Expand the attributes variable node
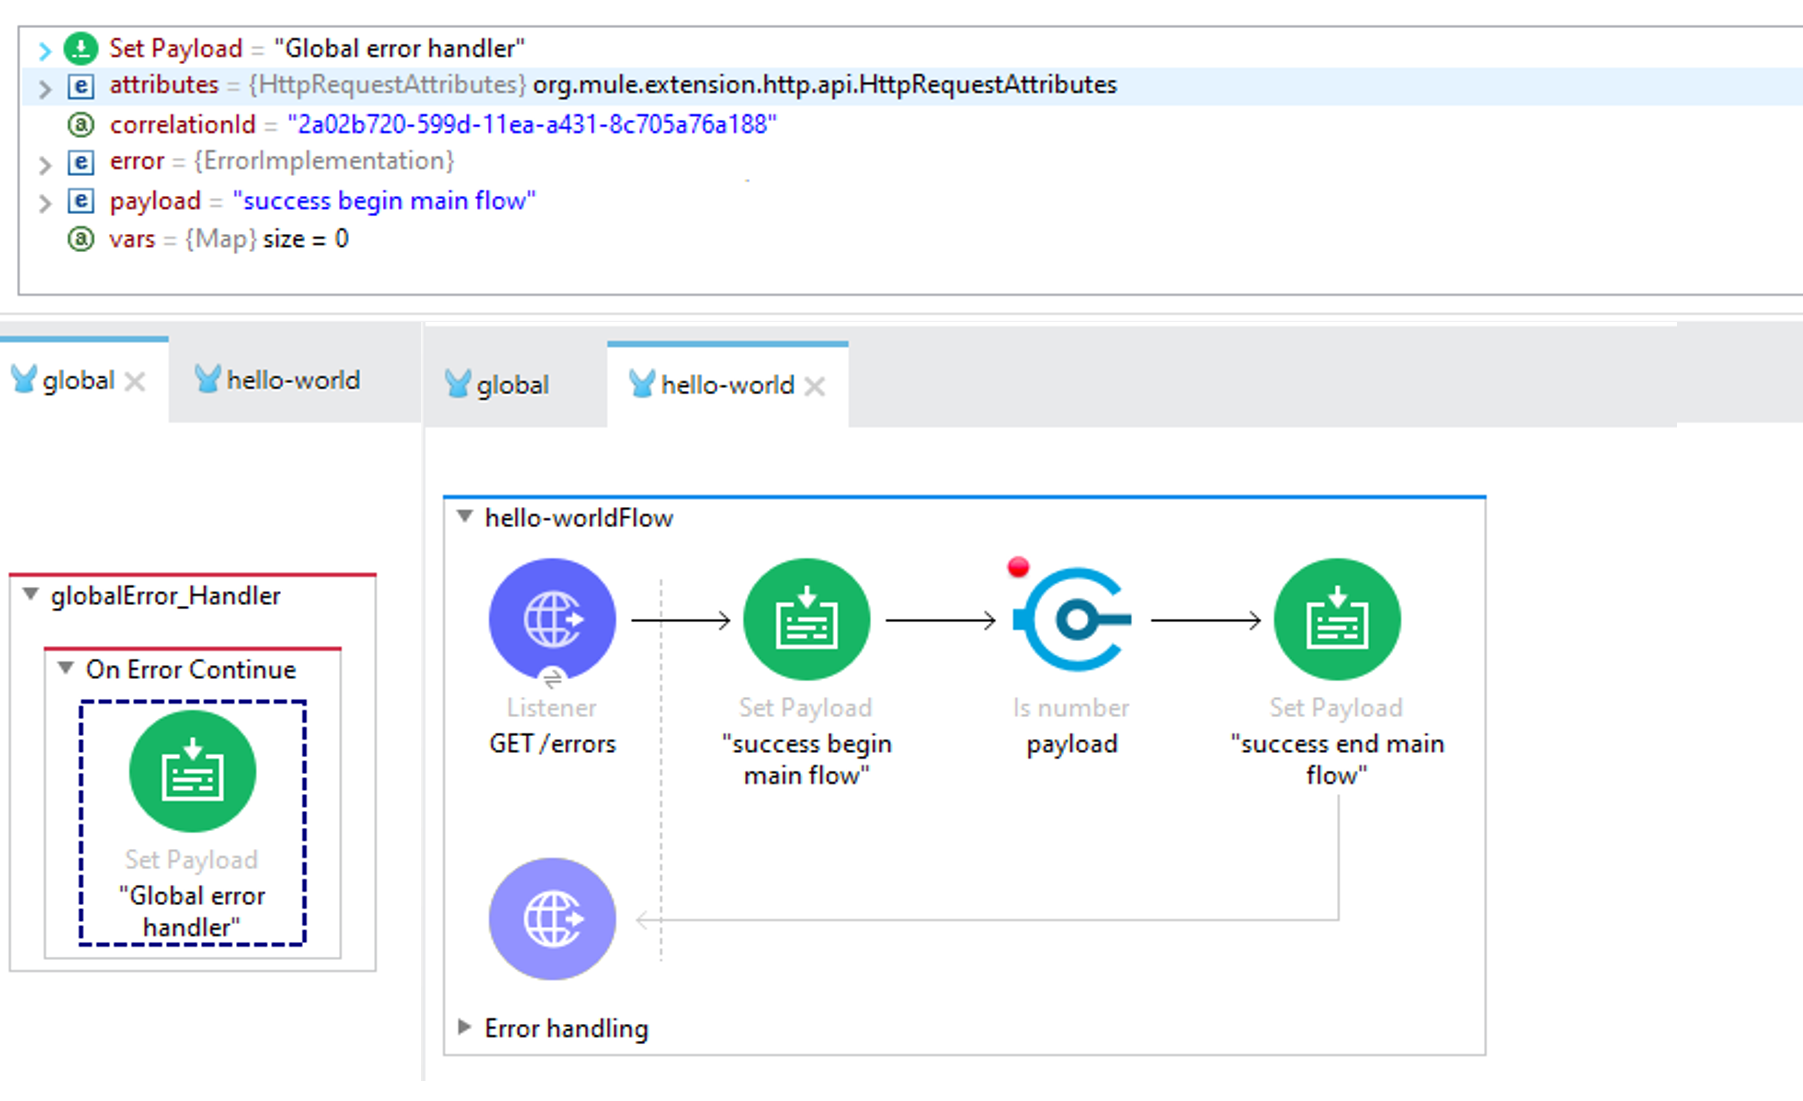 click(44, 88)
